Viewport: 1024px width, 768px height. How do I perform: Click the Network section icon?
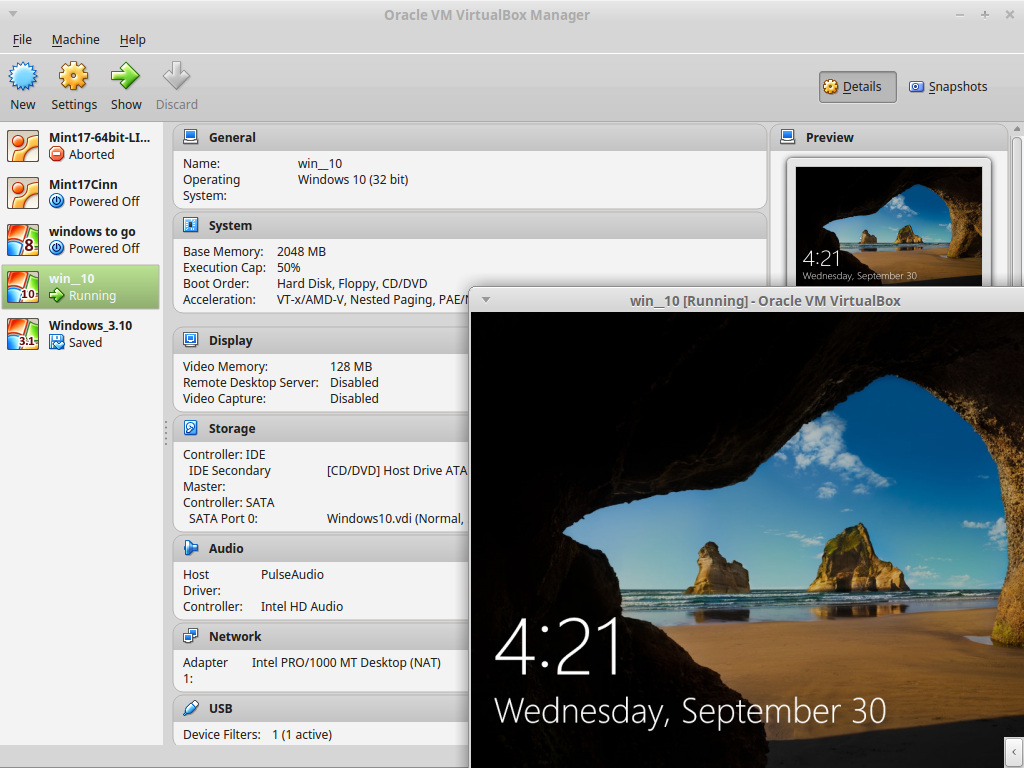[190, 636]
